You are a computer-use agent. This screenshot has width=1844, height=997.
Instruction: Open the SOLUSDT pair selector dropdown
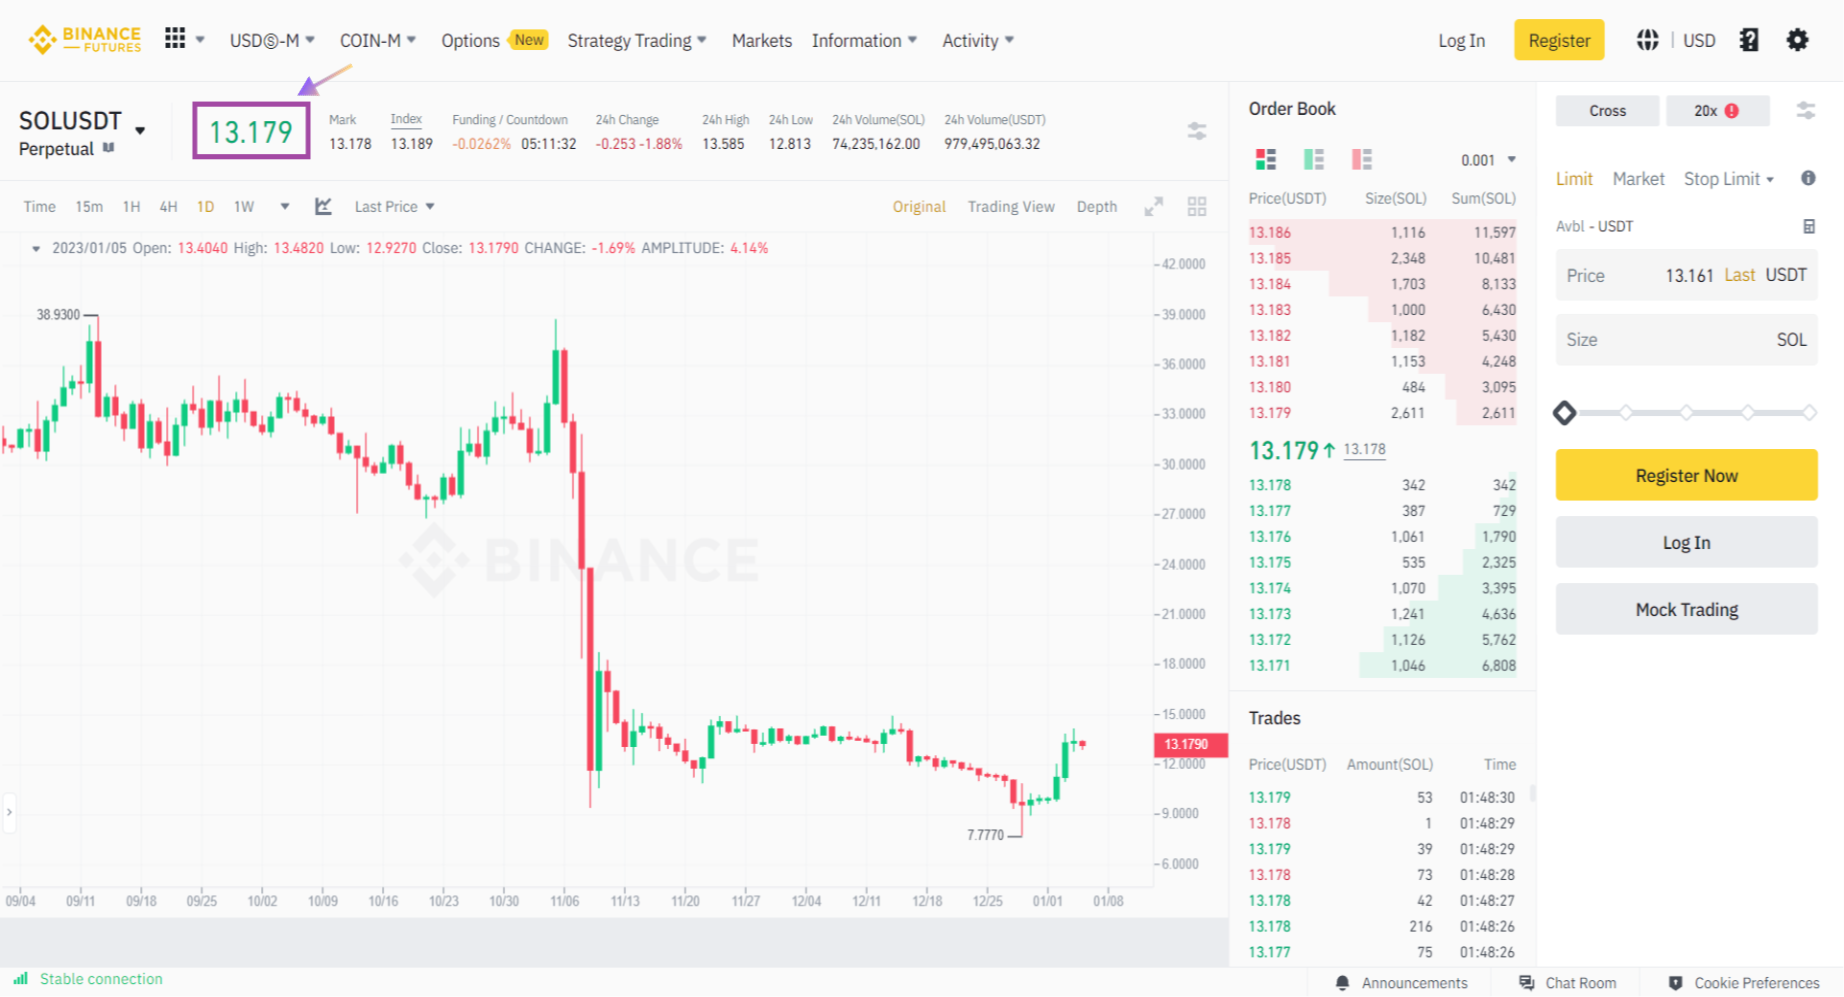coord(140,130)
